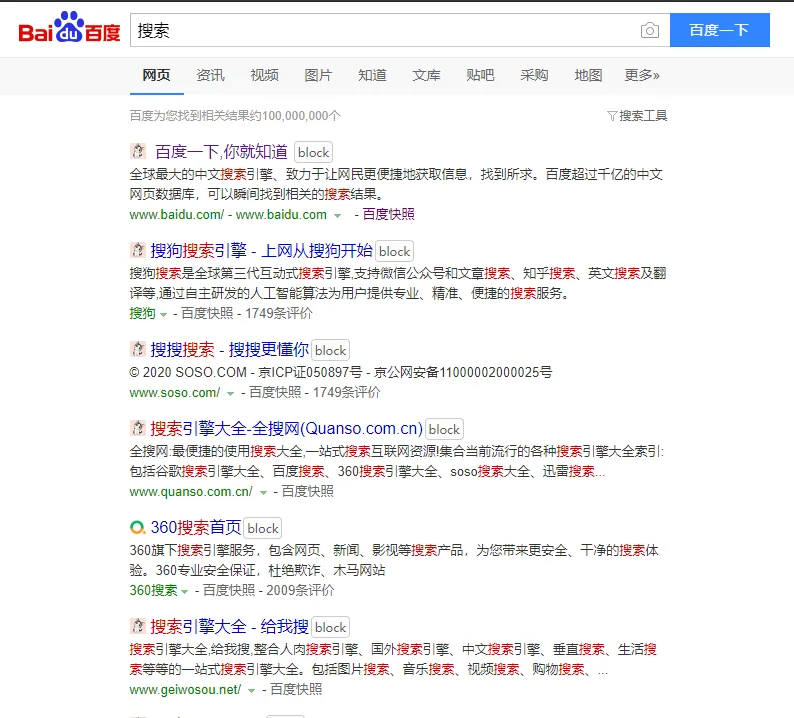Click 百度快照 under quanso.com.cn result
Image resolution: width=794 pixels, height=718 pixels.
[x=307, y=491]
